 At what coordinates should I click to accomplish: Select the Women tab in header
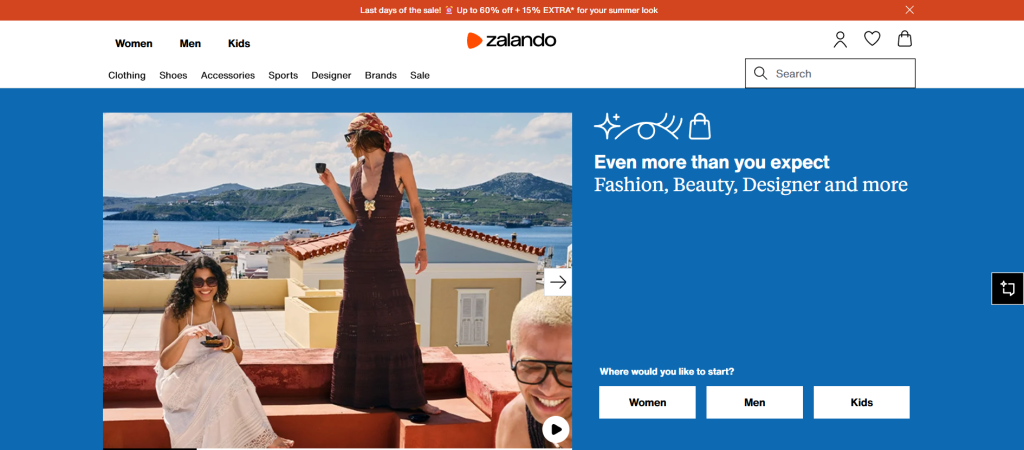pos(134,44)
